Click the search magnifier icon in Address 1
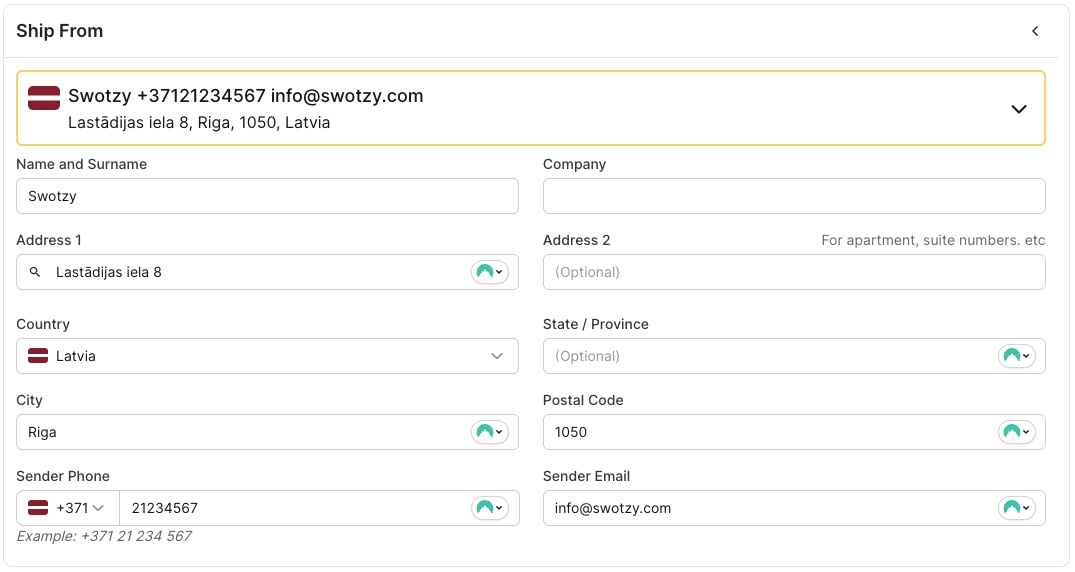This screenshot has width=1075, height=572. point(35,272)
